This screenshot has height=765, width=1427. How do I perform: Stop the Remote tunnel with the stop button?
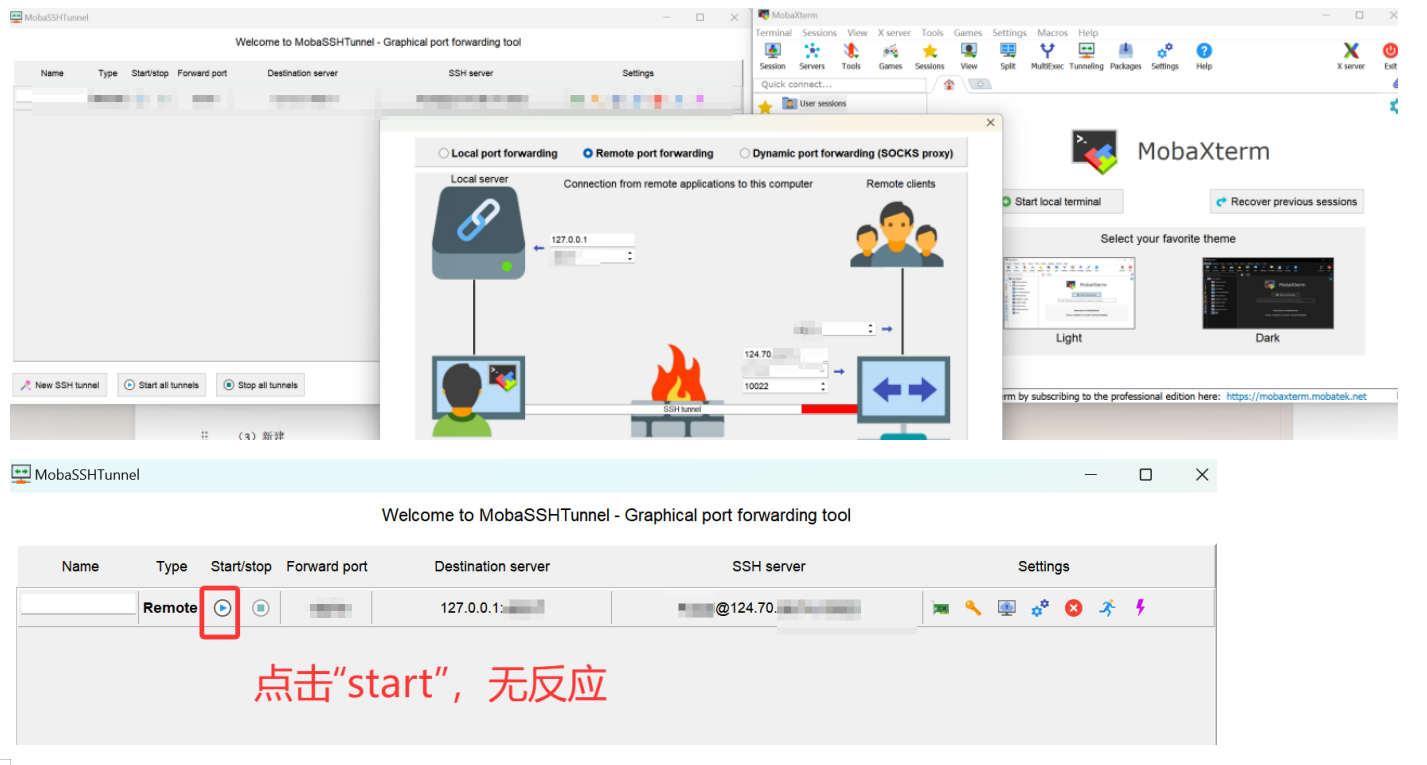(x=260, y=607)
